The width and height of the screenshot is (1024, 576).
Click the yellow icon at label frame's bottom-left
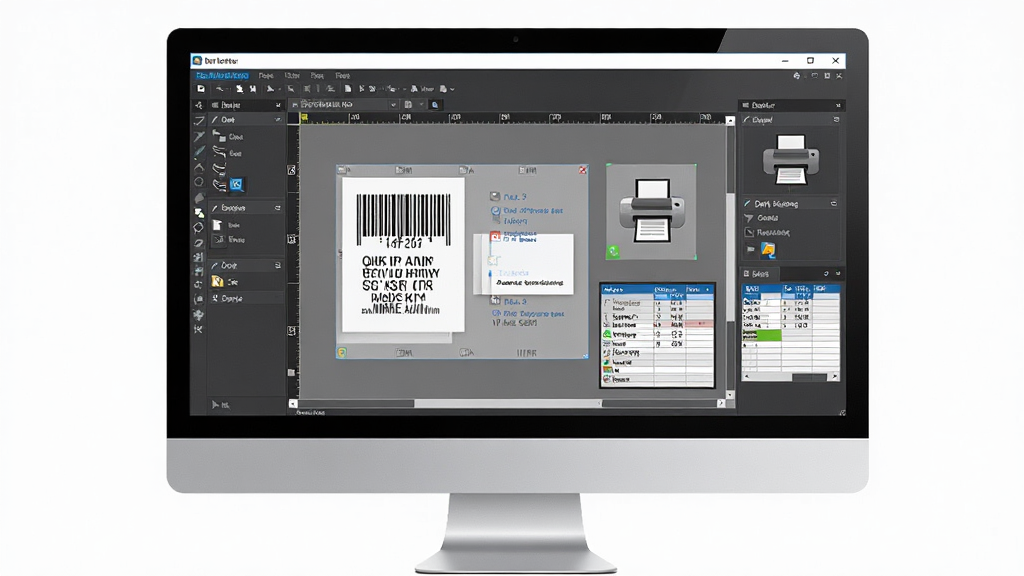pos(342,353)
